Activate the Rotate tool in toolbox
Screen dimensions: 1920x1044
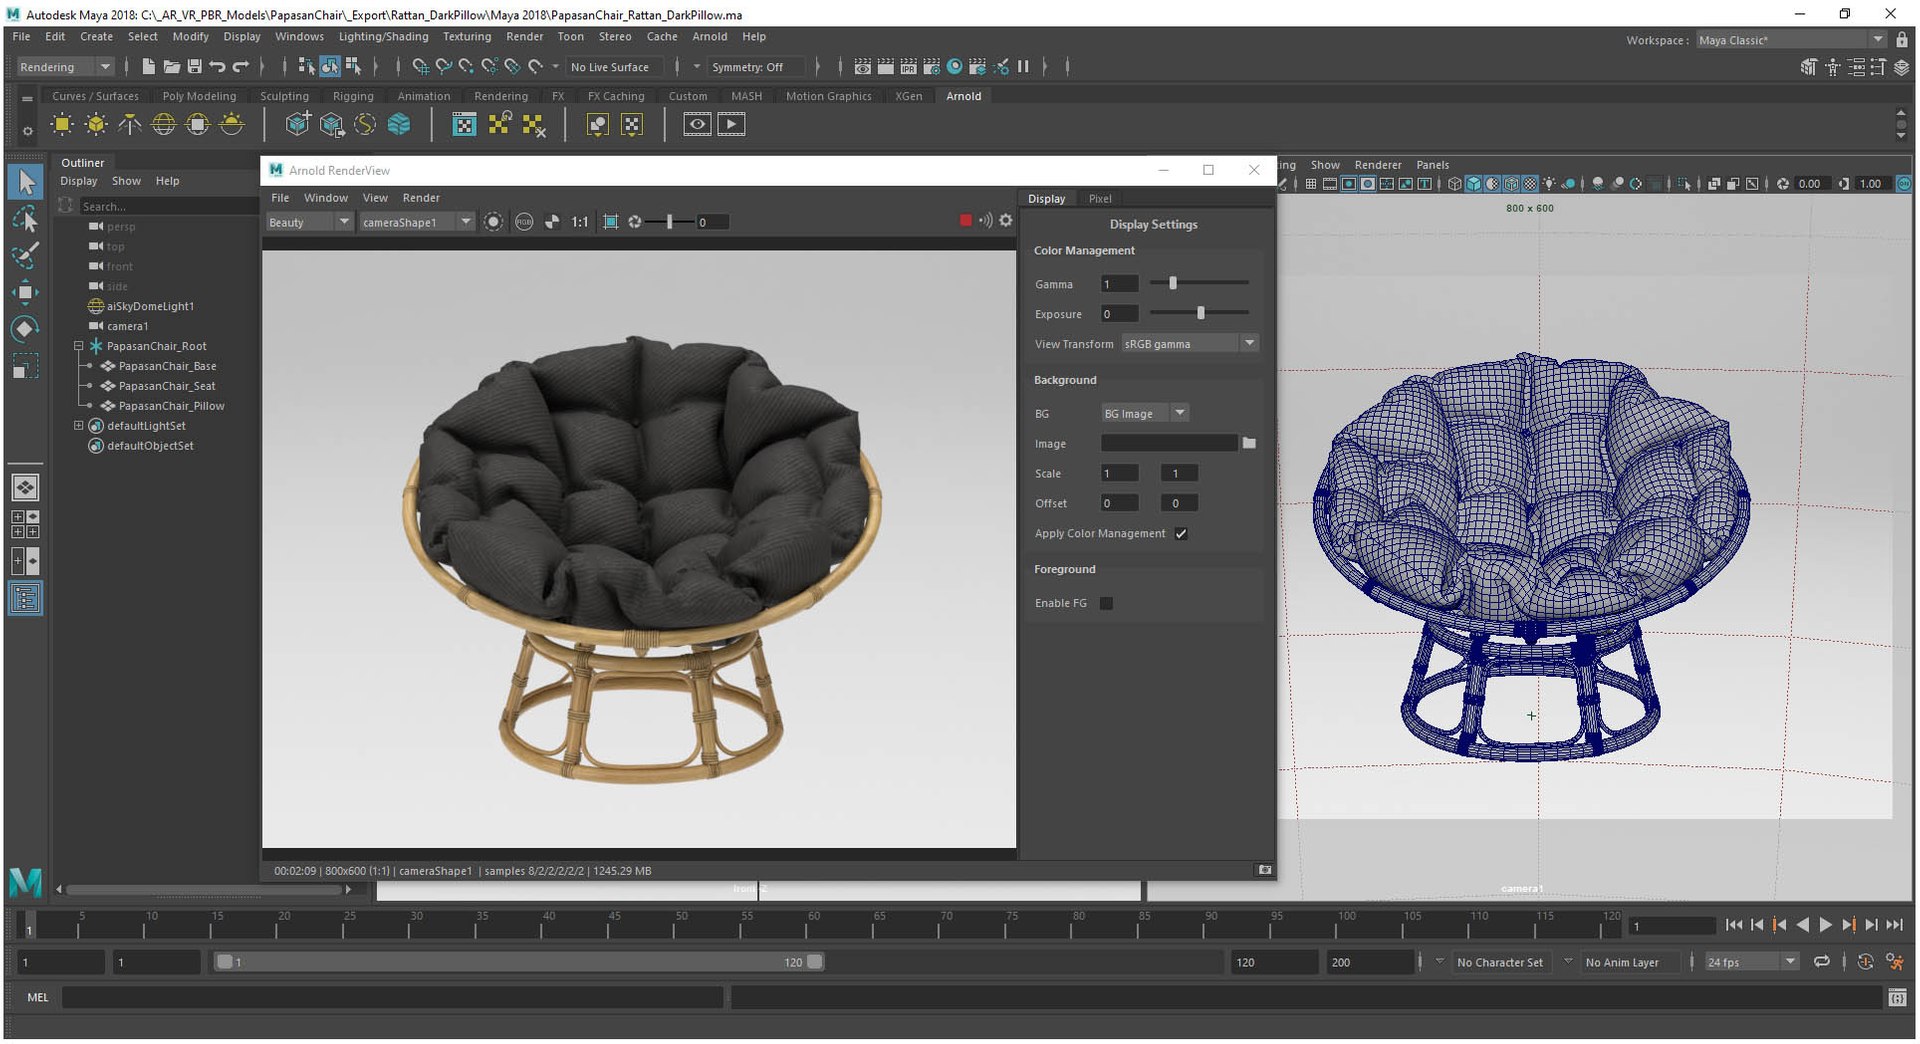(26, 329)
